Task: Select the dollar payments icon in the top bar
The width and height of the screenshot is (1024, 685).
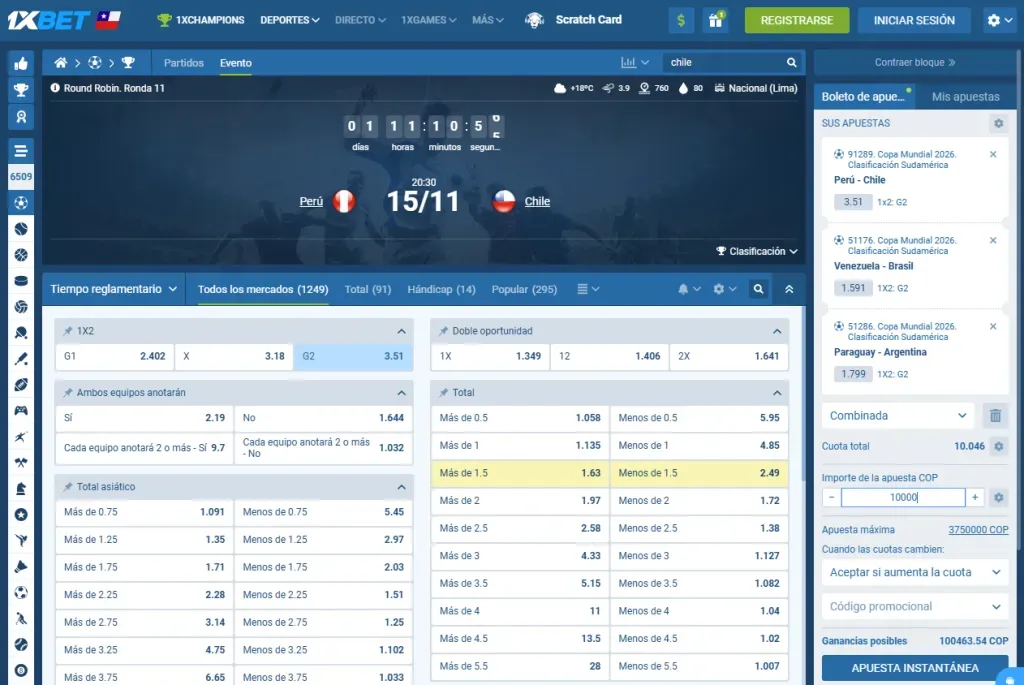Action: point(681,19)
